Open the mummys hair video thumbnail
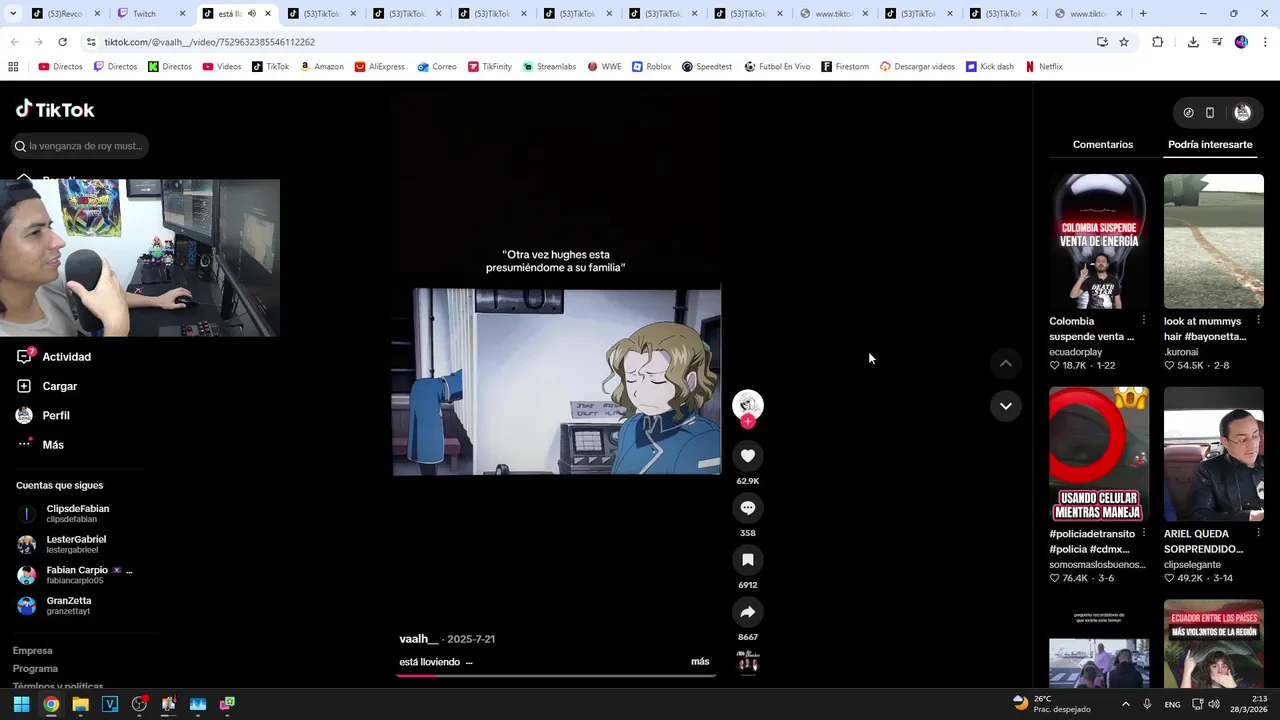Screen dimensions: 1280x720 coord(1213,241)
